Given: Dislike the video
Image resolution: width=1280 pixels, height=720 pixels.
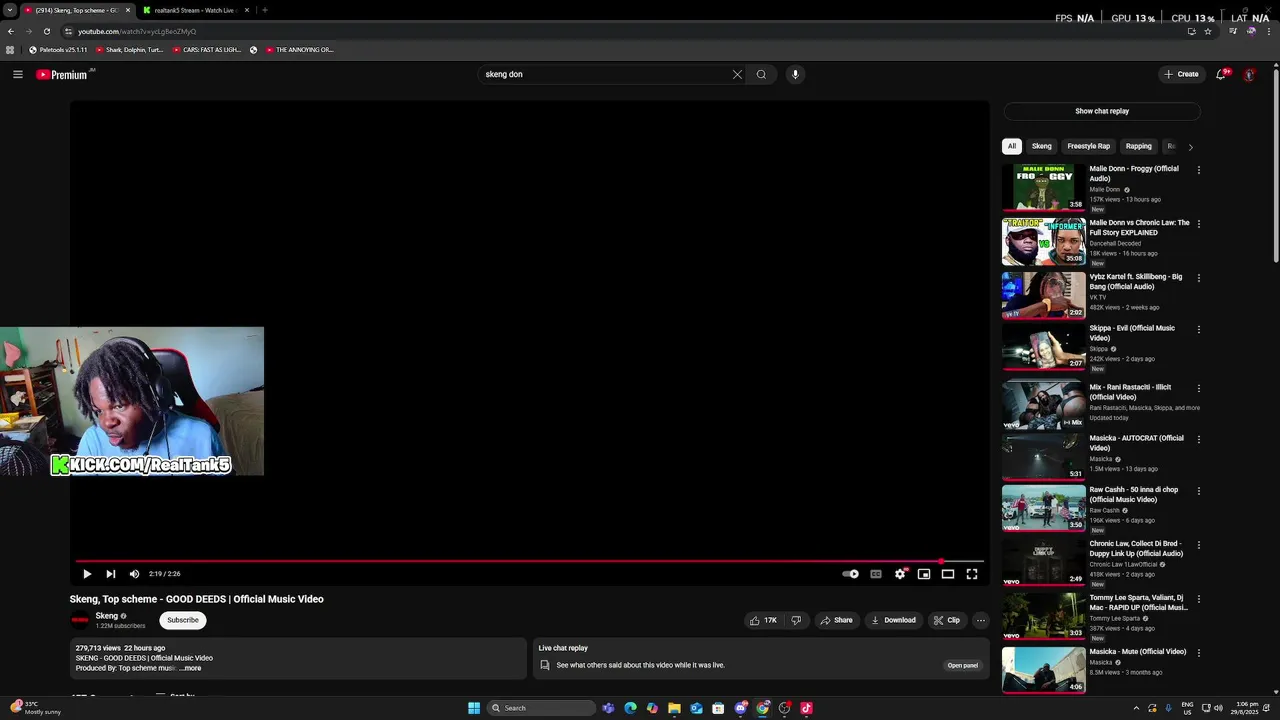Looking at the screenshot, I should pos(796,620).
